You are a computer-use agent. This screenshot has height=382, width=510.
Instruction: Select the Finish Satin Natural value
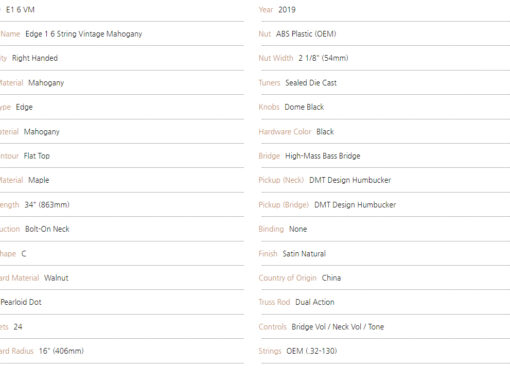(304, 254)
